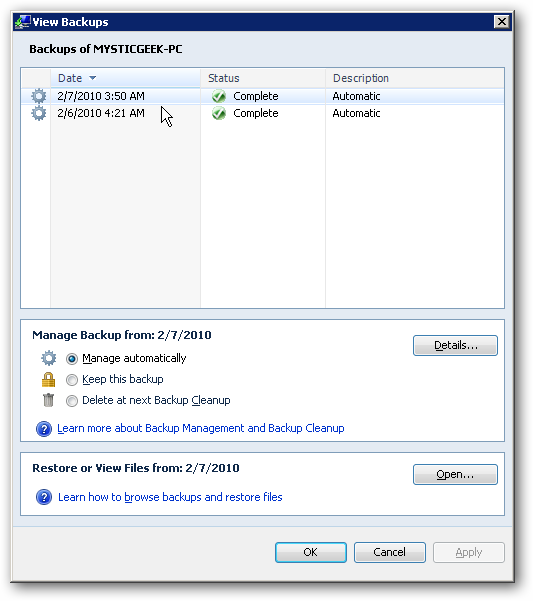The width and height of the screenshot is (533, 601).
Task: Click the padlock icon beside Keep this backup
Action: point(48,379)
